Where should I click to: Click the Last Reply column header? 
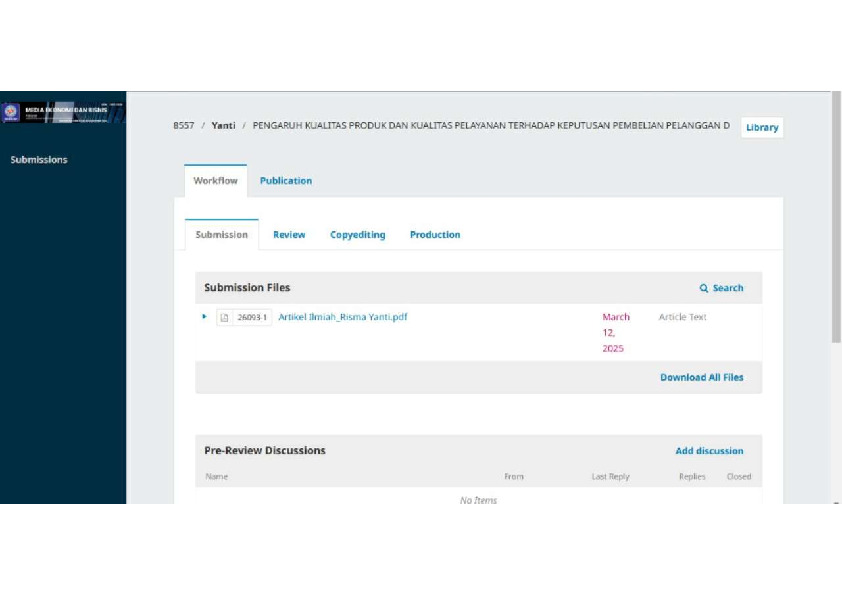(x=611, y=476)
